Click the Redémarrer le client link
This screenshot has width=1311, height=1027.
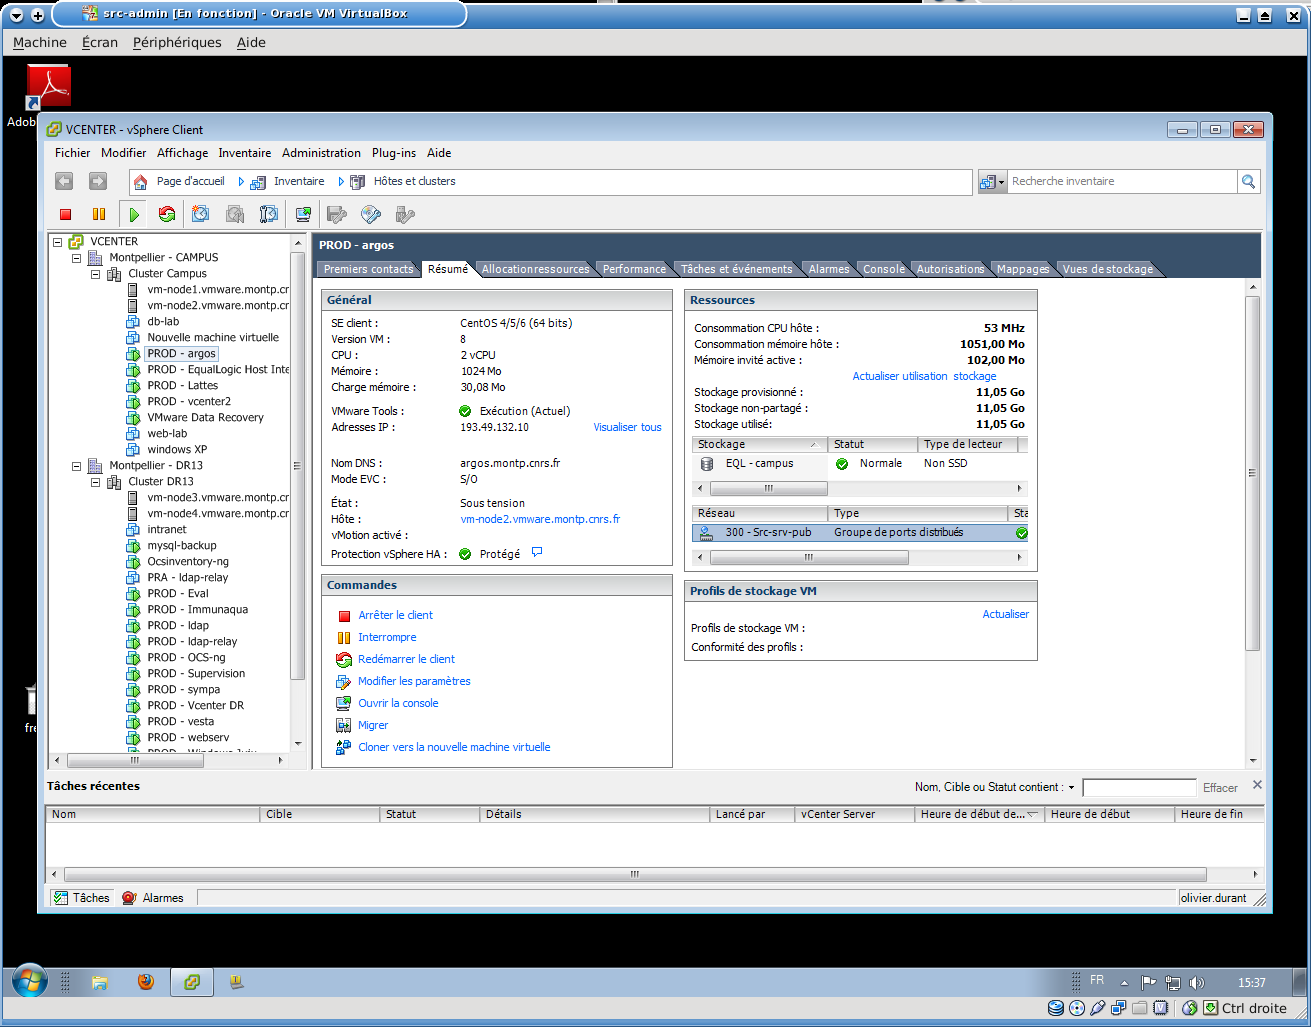click(x=406, y=659)
